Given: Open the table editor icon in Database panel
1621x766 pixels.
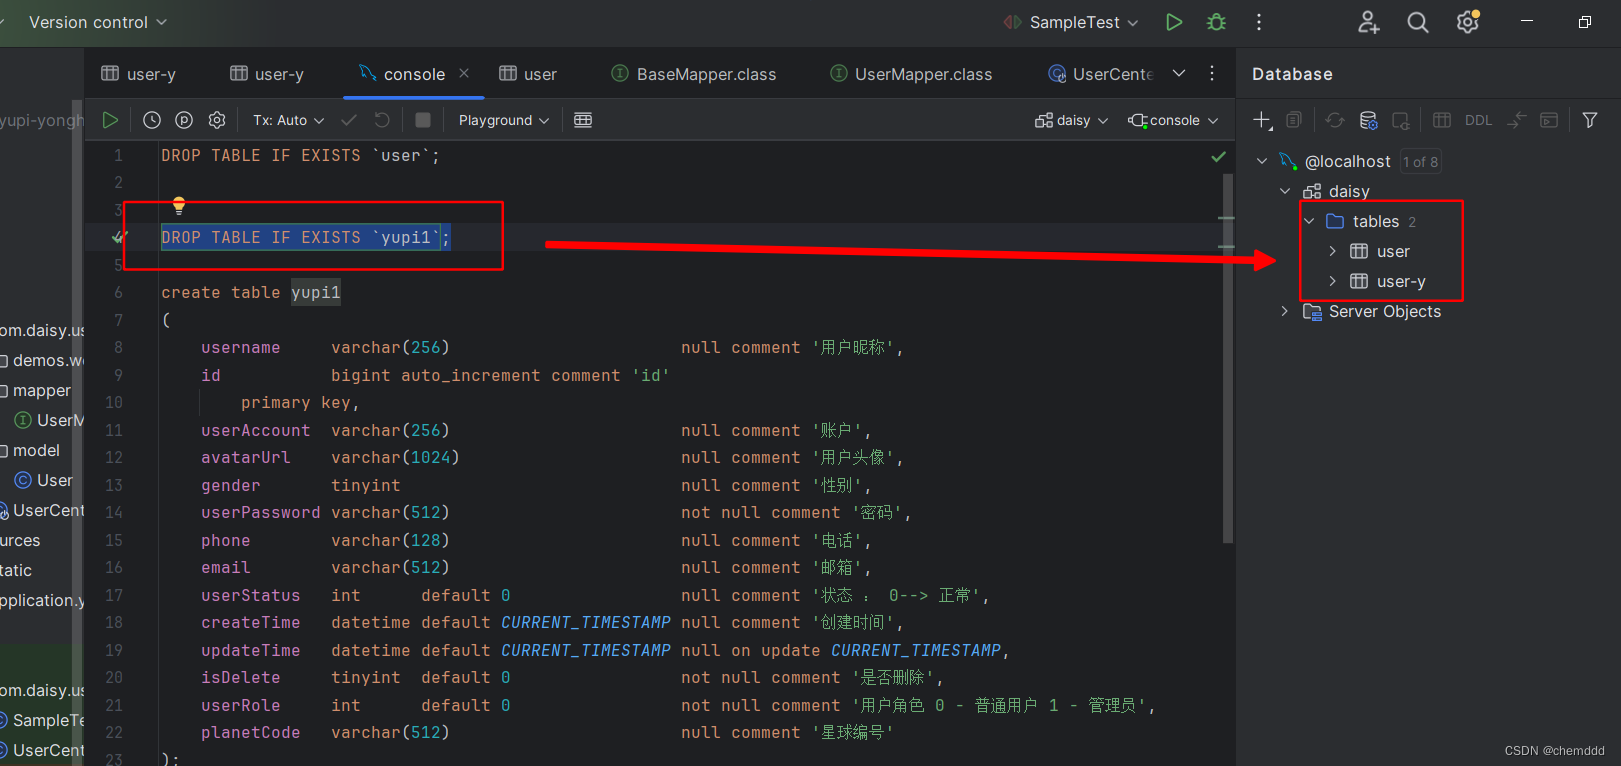Looking at the screenshot, I should (1442, 120).
